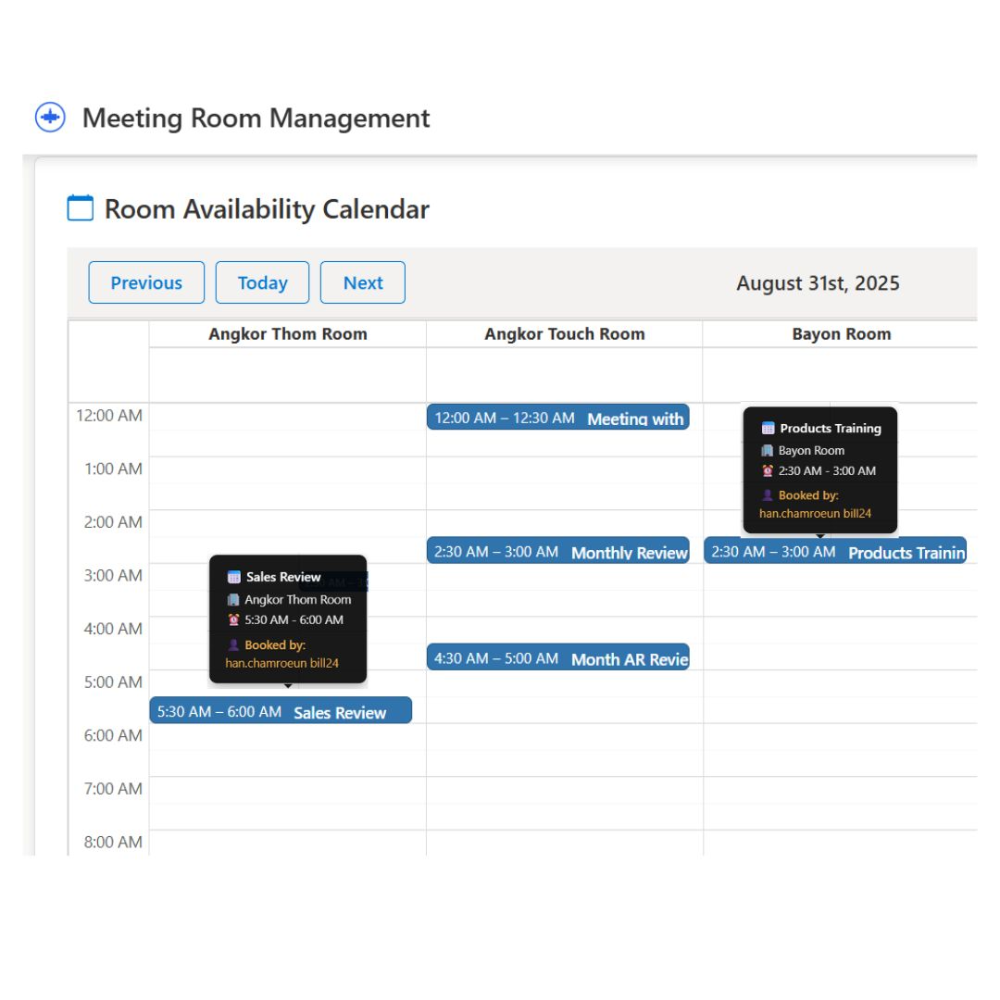This screenshot has width=1000, height=1000.
Task: Open the Monthly Review booking
Action: tap(558, 552)
